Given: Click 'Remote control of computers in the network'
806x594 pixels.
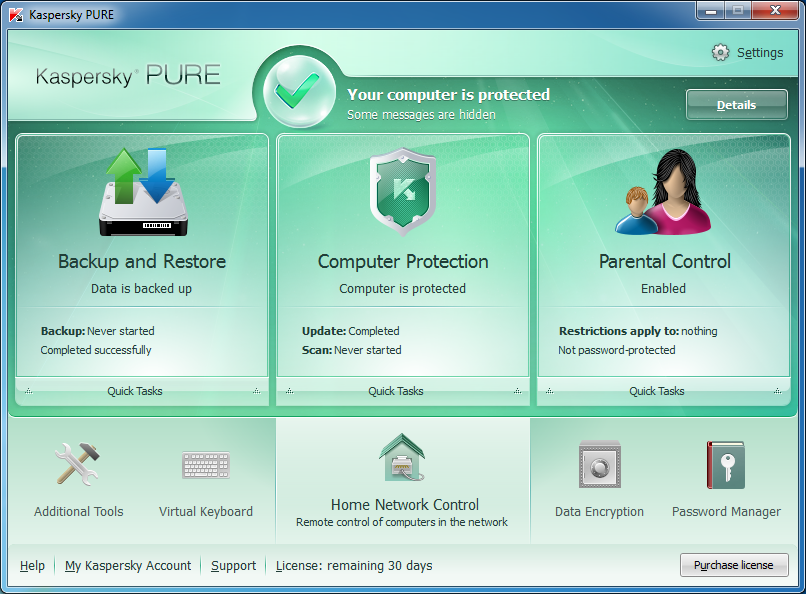Looking at the screenshot, I should [x=402, y=522].
